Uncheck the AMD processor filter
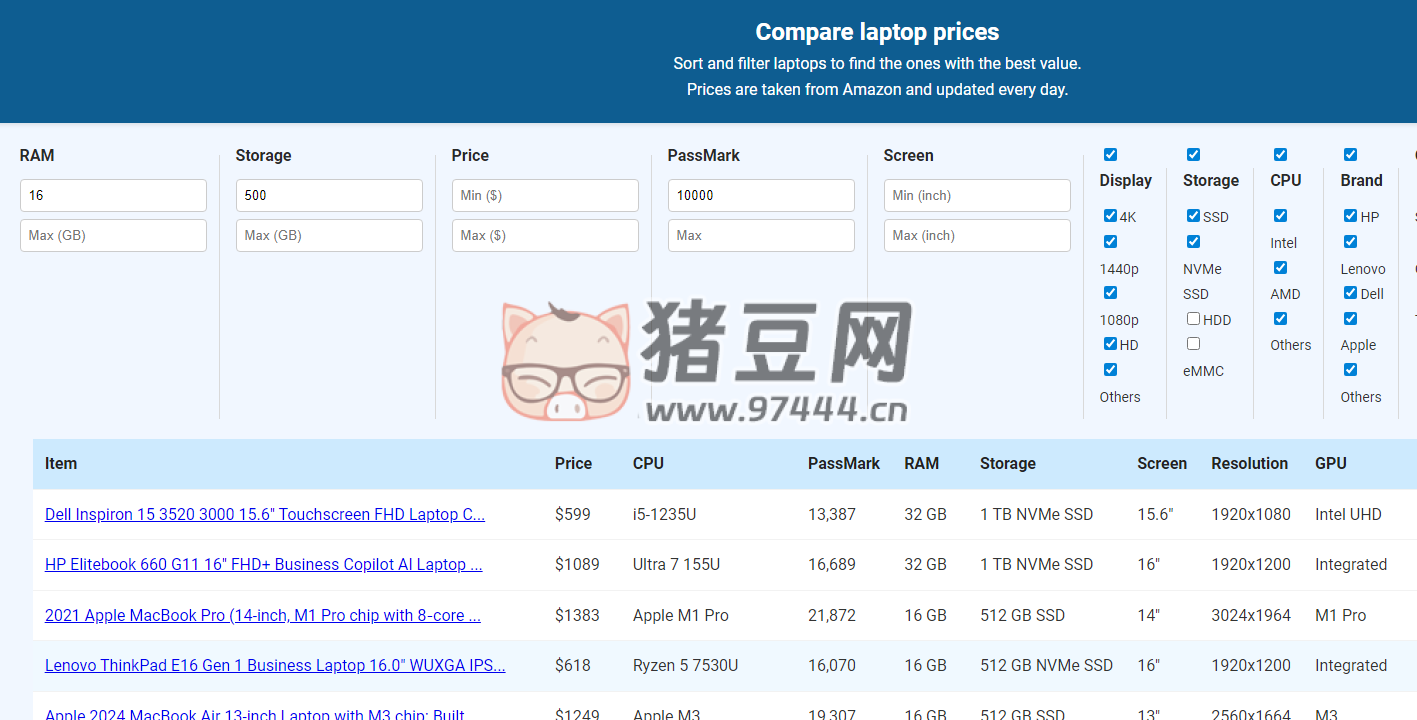1417x720 pixels. pyautogui.click(x=1280, y=267)
